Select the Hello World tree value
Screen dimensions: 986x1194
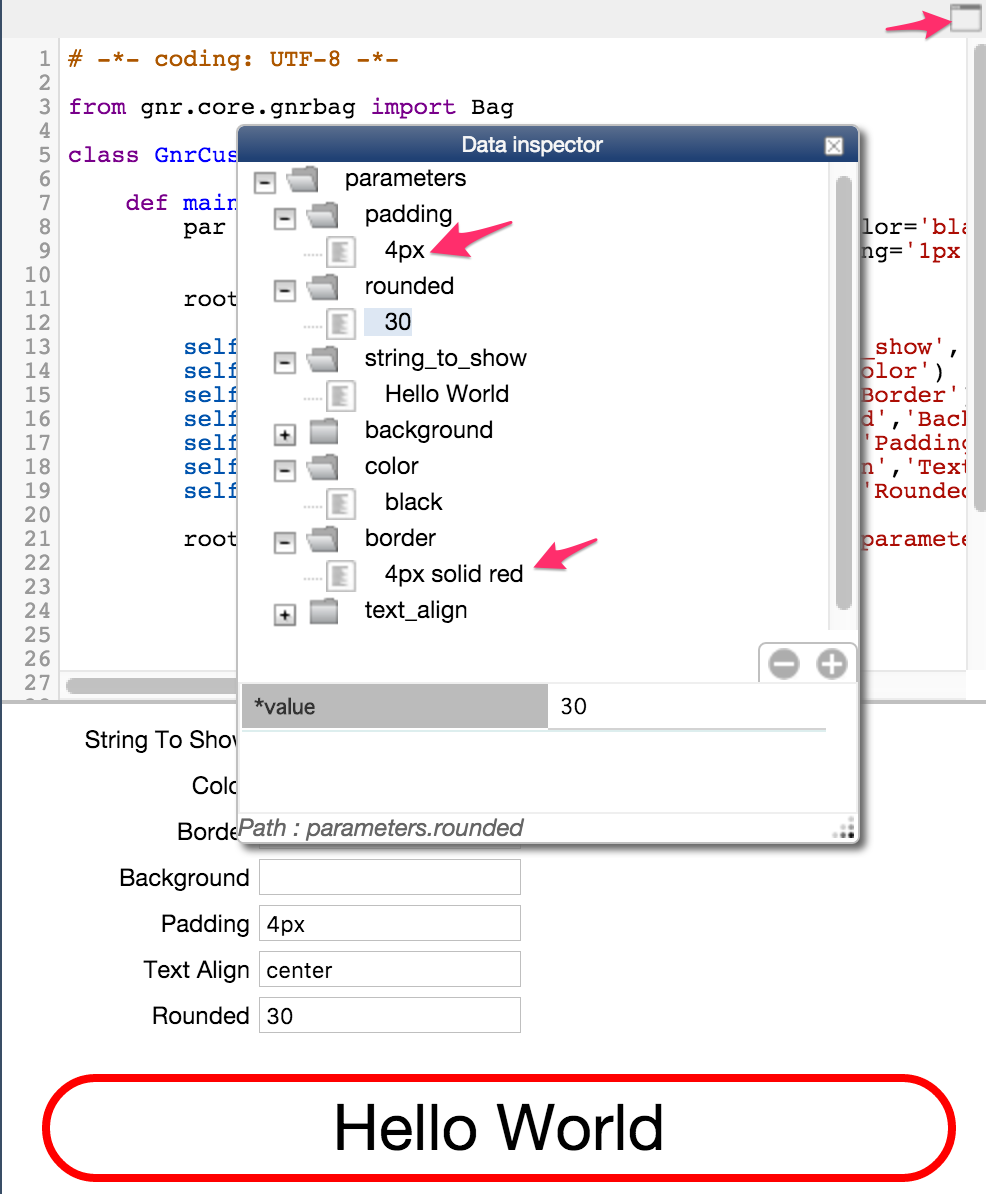pos(447,394)
